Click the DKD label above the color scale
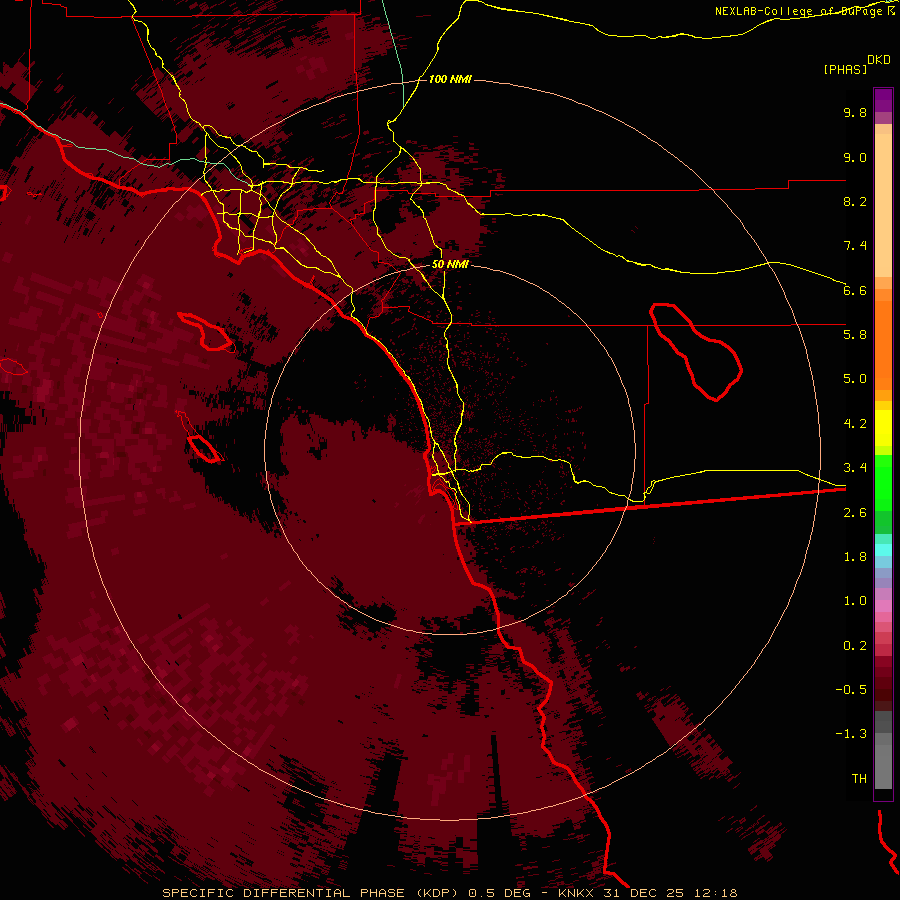900x900 pixels. [x=879, y=60]
